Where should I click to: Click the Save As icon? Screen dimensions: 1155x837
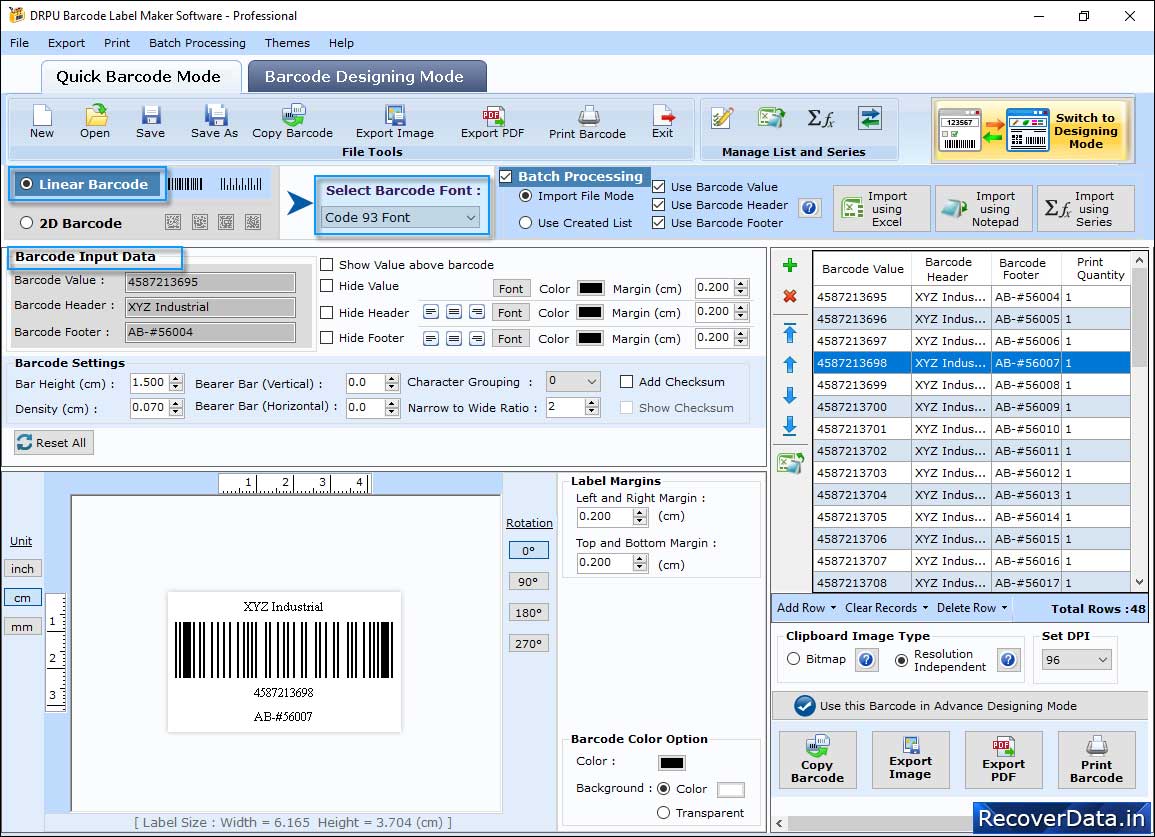click(214, 122)
